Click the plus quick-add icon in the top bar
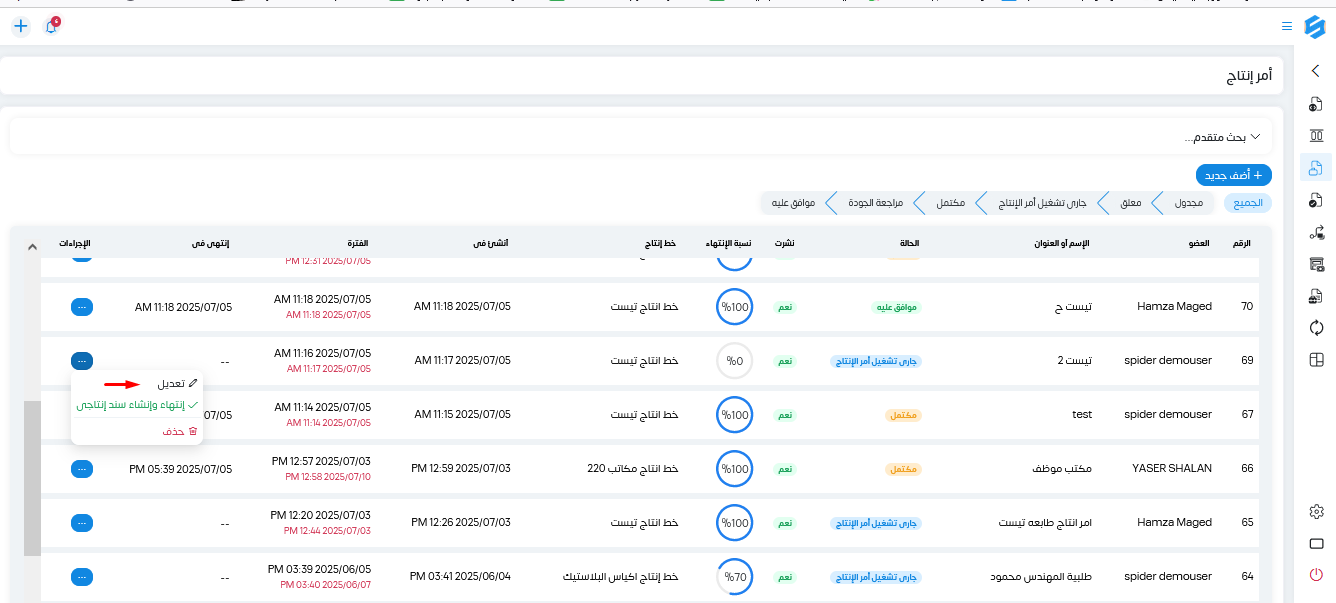Screen dimensions: 1336x603 click(x=21, y=26)
